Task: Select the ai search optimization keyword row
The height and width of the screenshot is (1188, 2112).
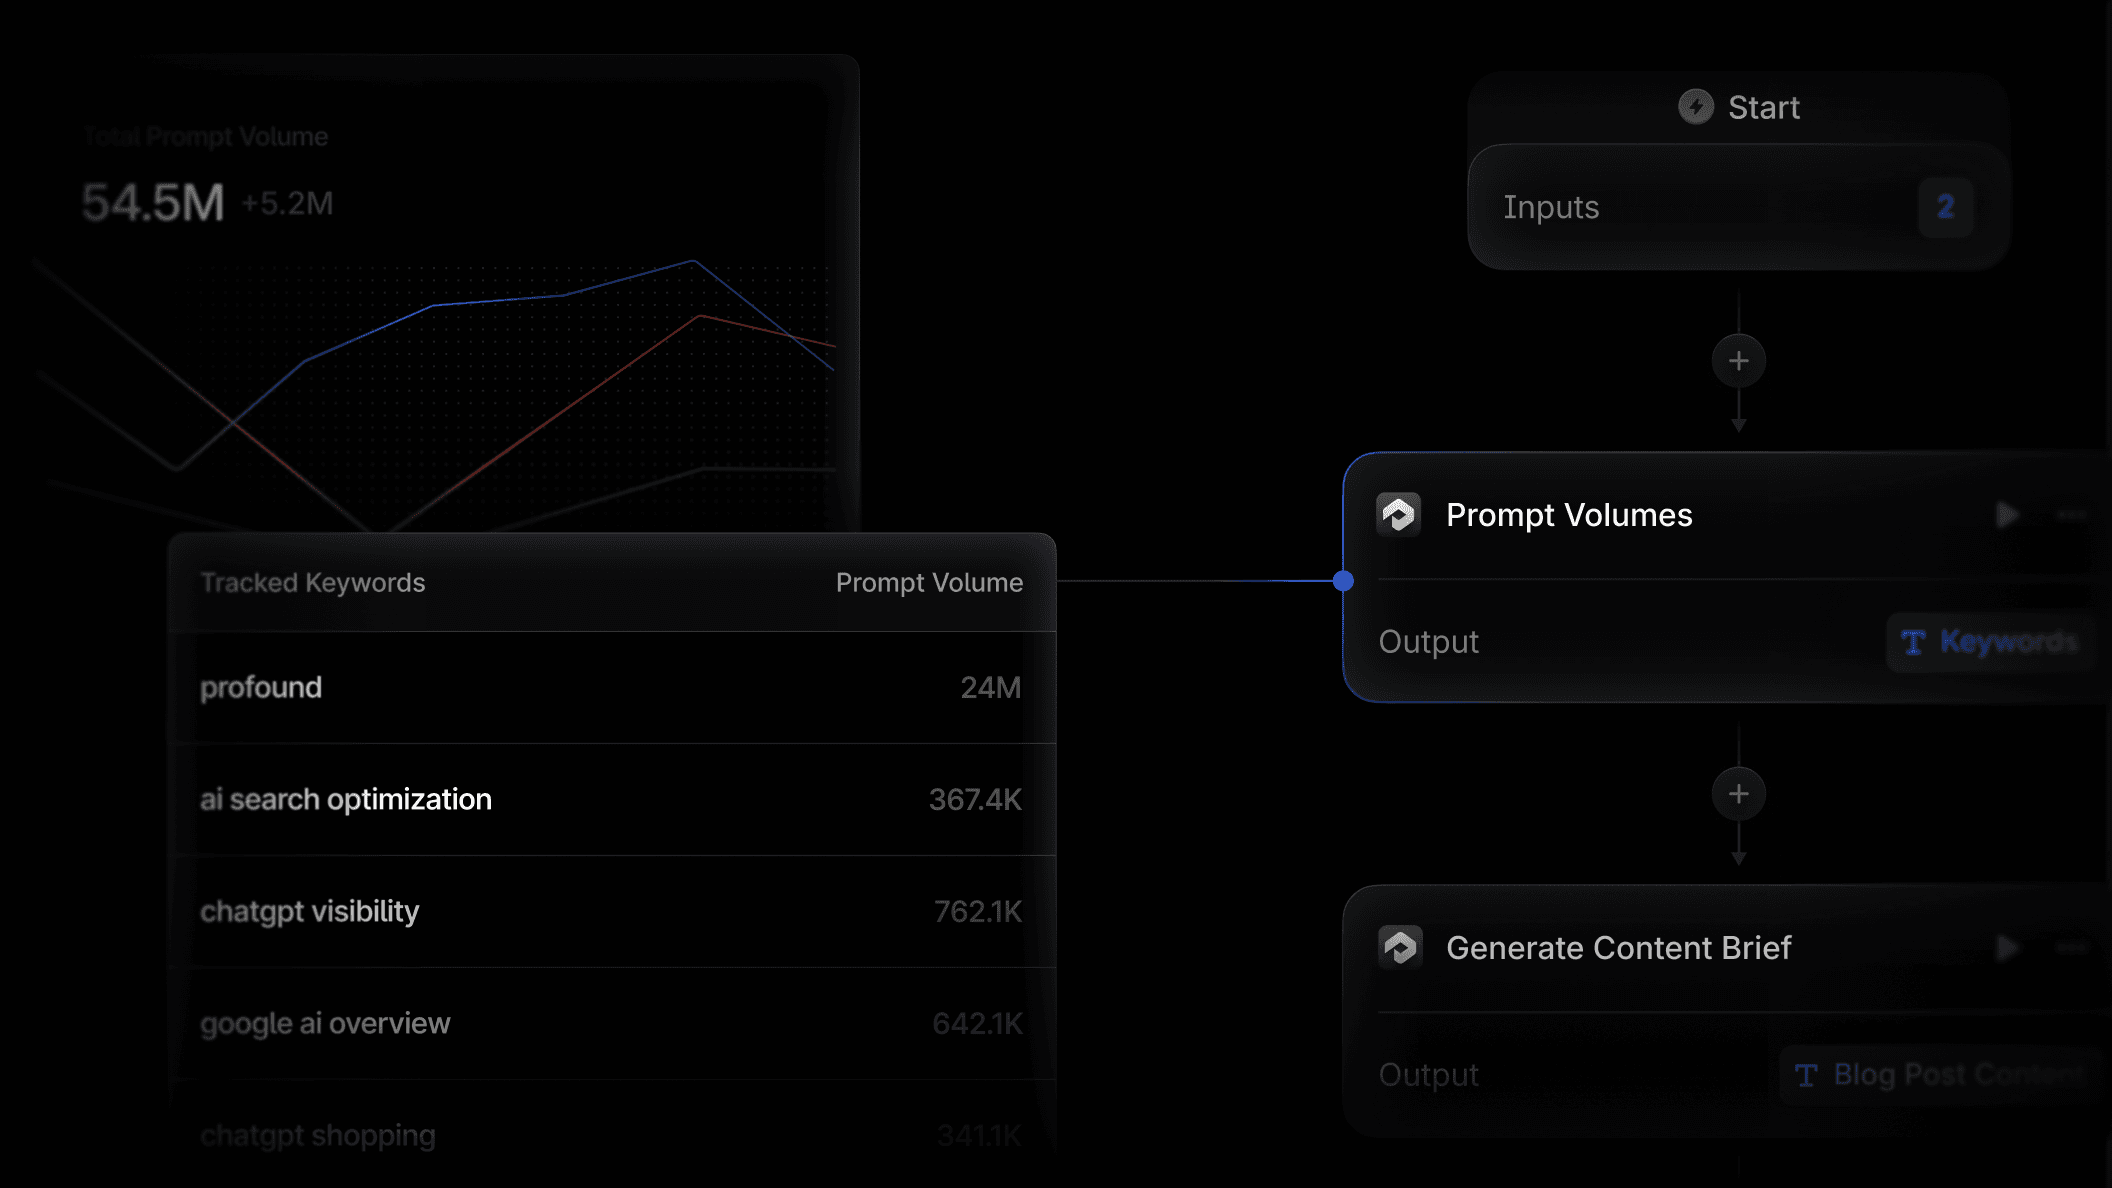Action: coord(610,799)
